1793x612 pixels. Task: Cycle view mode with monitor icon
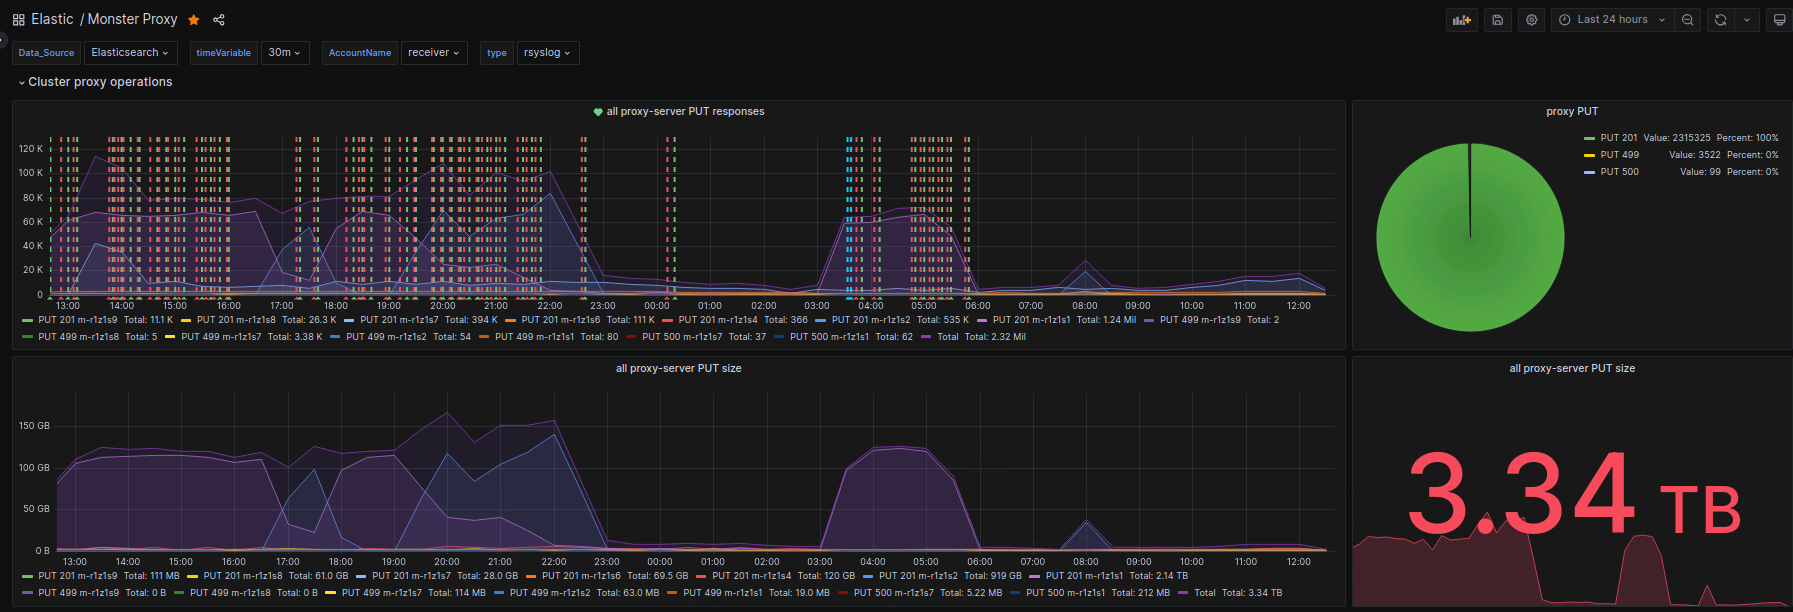[1779, 20]
